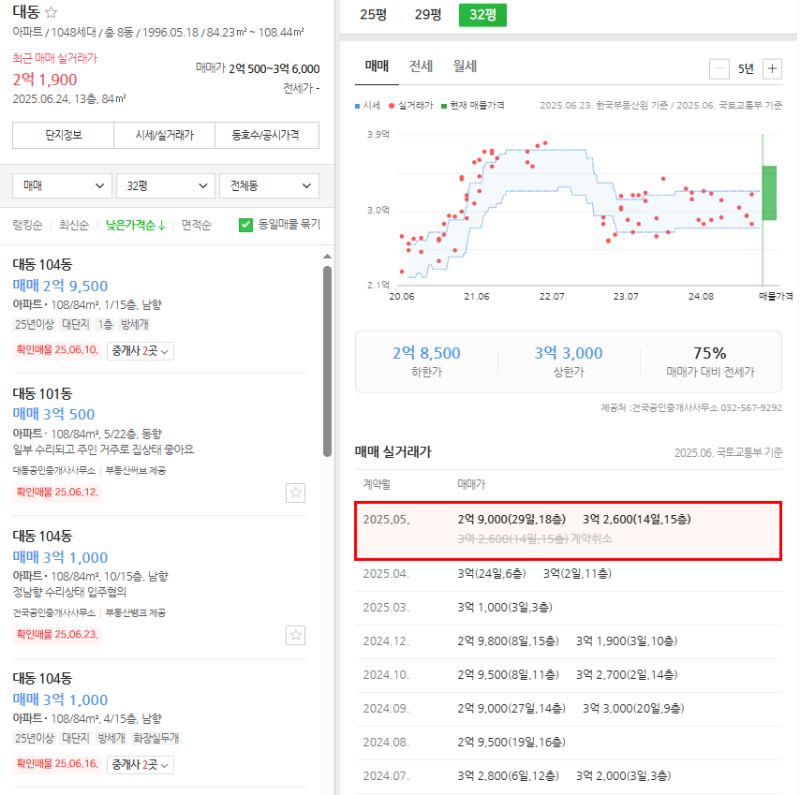Click the green 현재 매물가격 legend marker
The image size is (800, 795).
[x=444, y=105]
